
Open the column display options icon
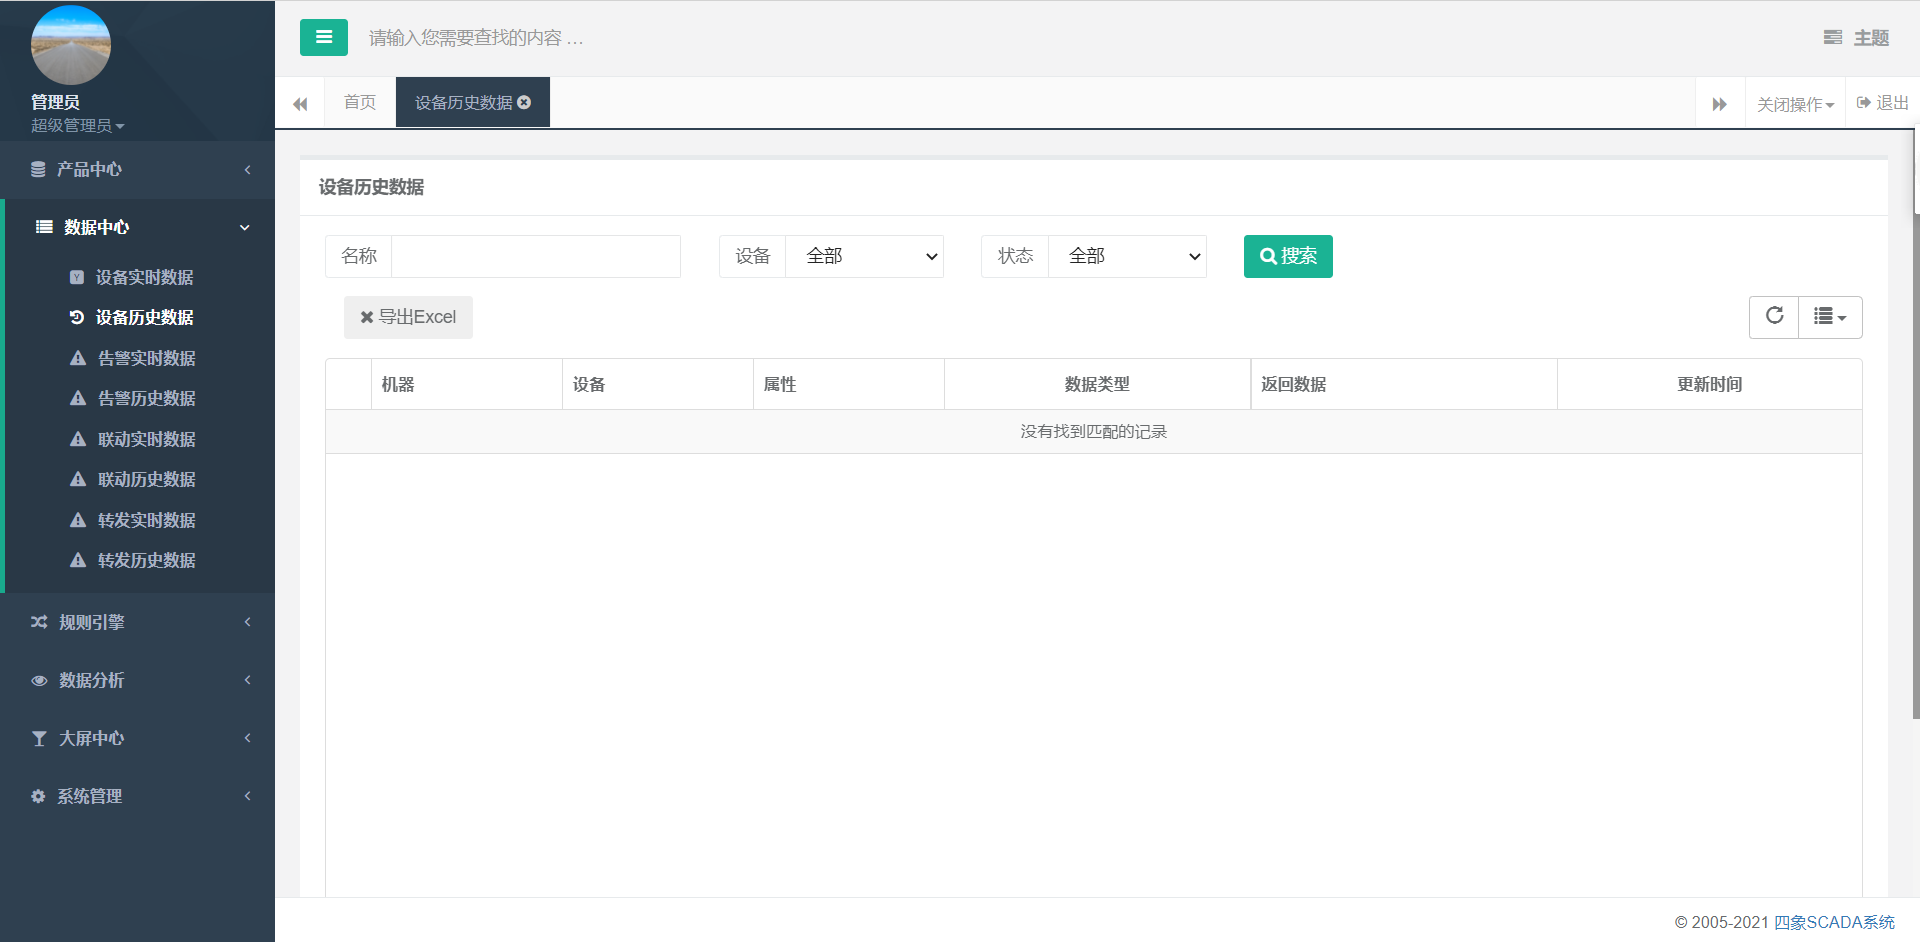point(1830,317)
